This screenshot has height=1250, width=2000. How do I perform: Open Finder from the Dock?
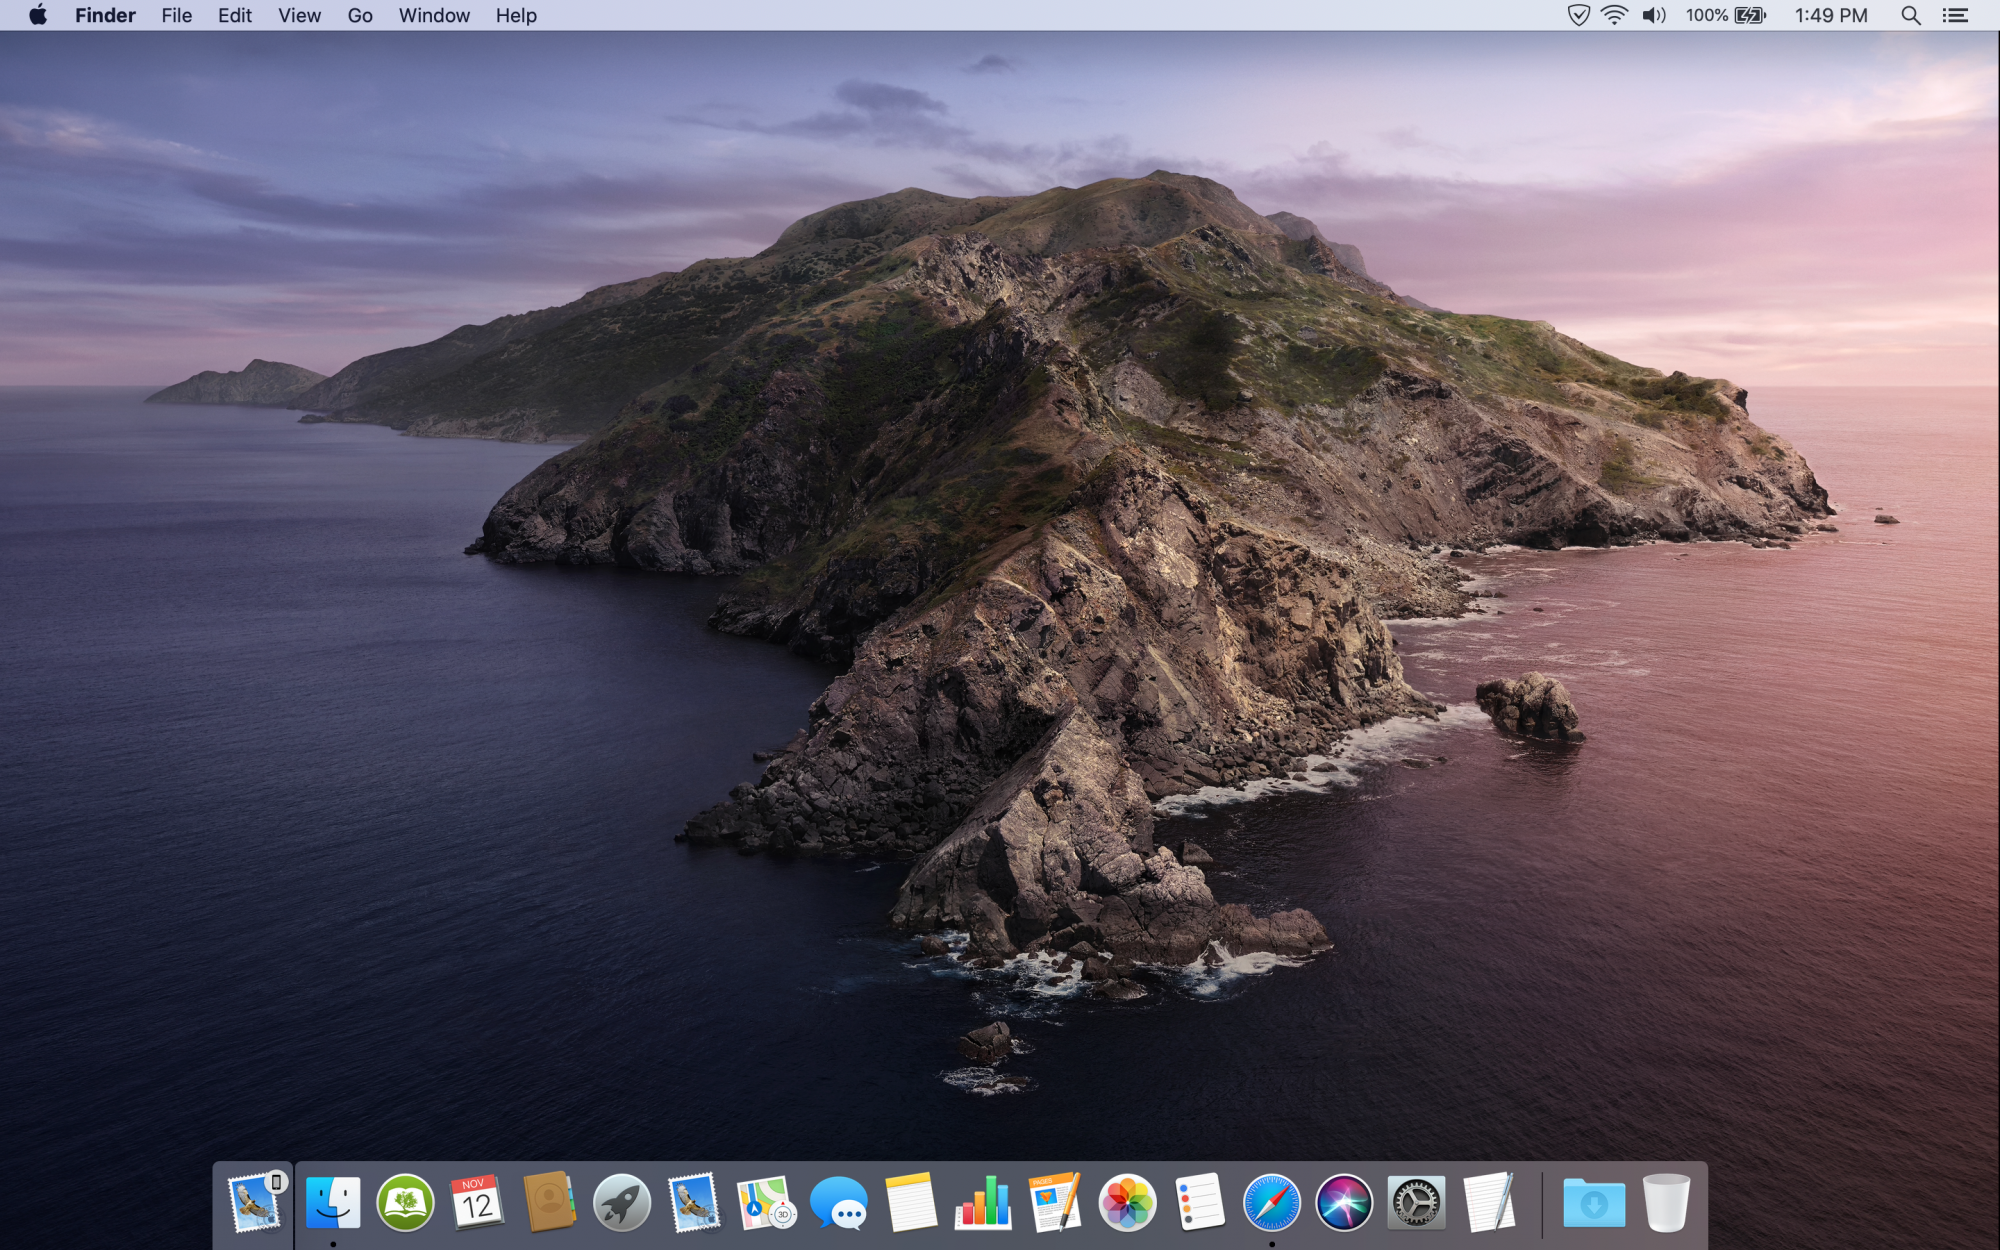coord(333,1202)
